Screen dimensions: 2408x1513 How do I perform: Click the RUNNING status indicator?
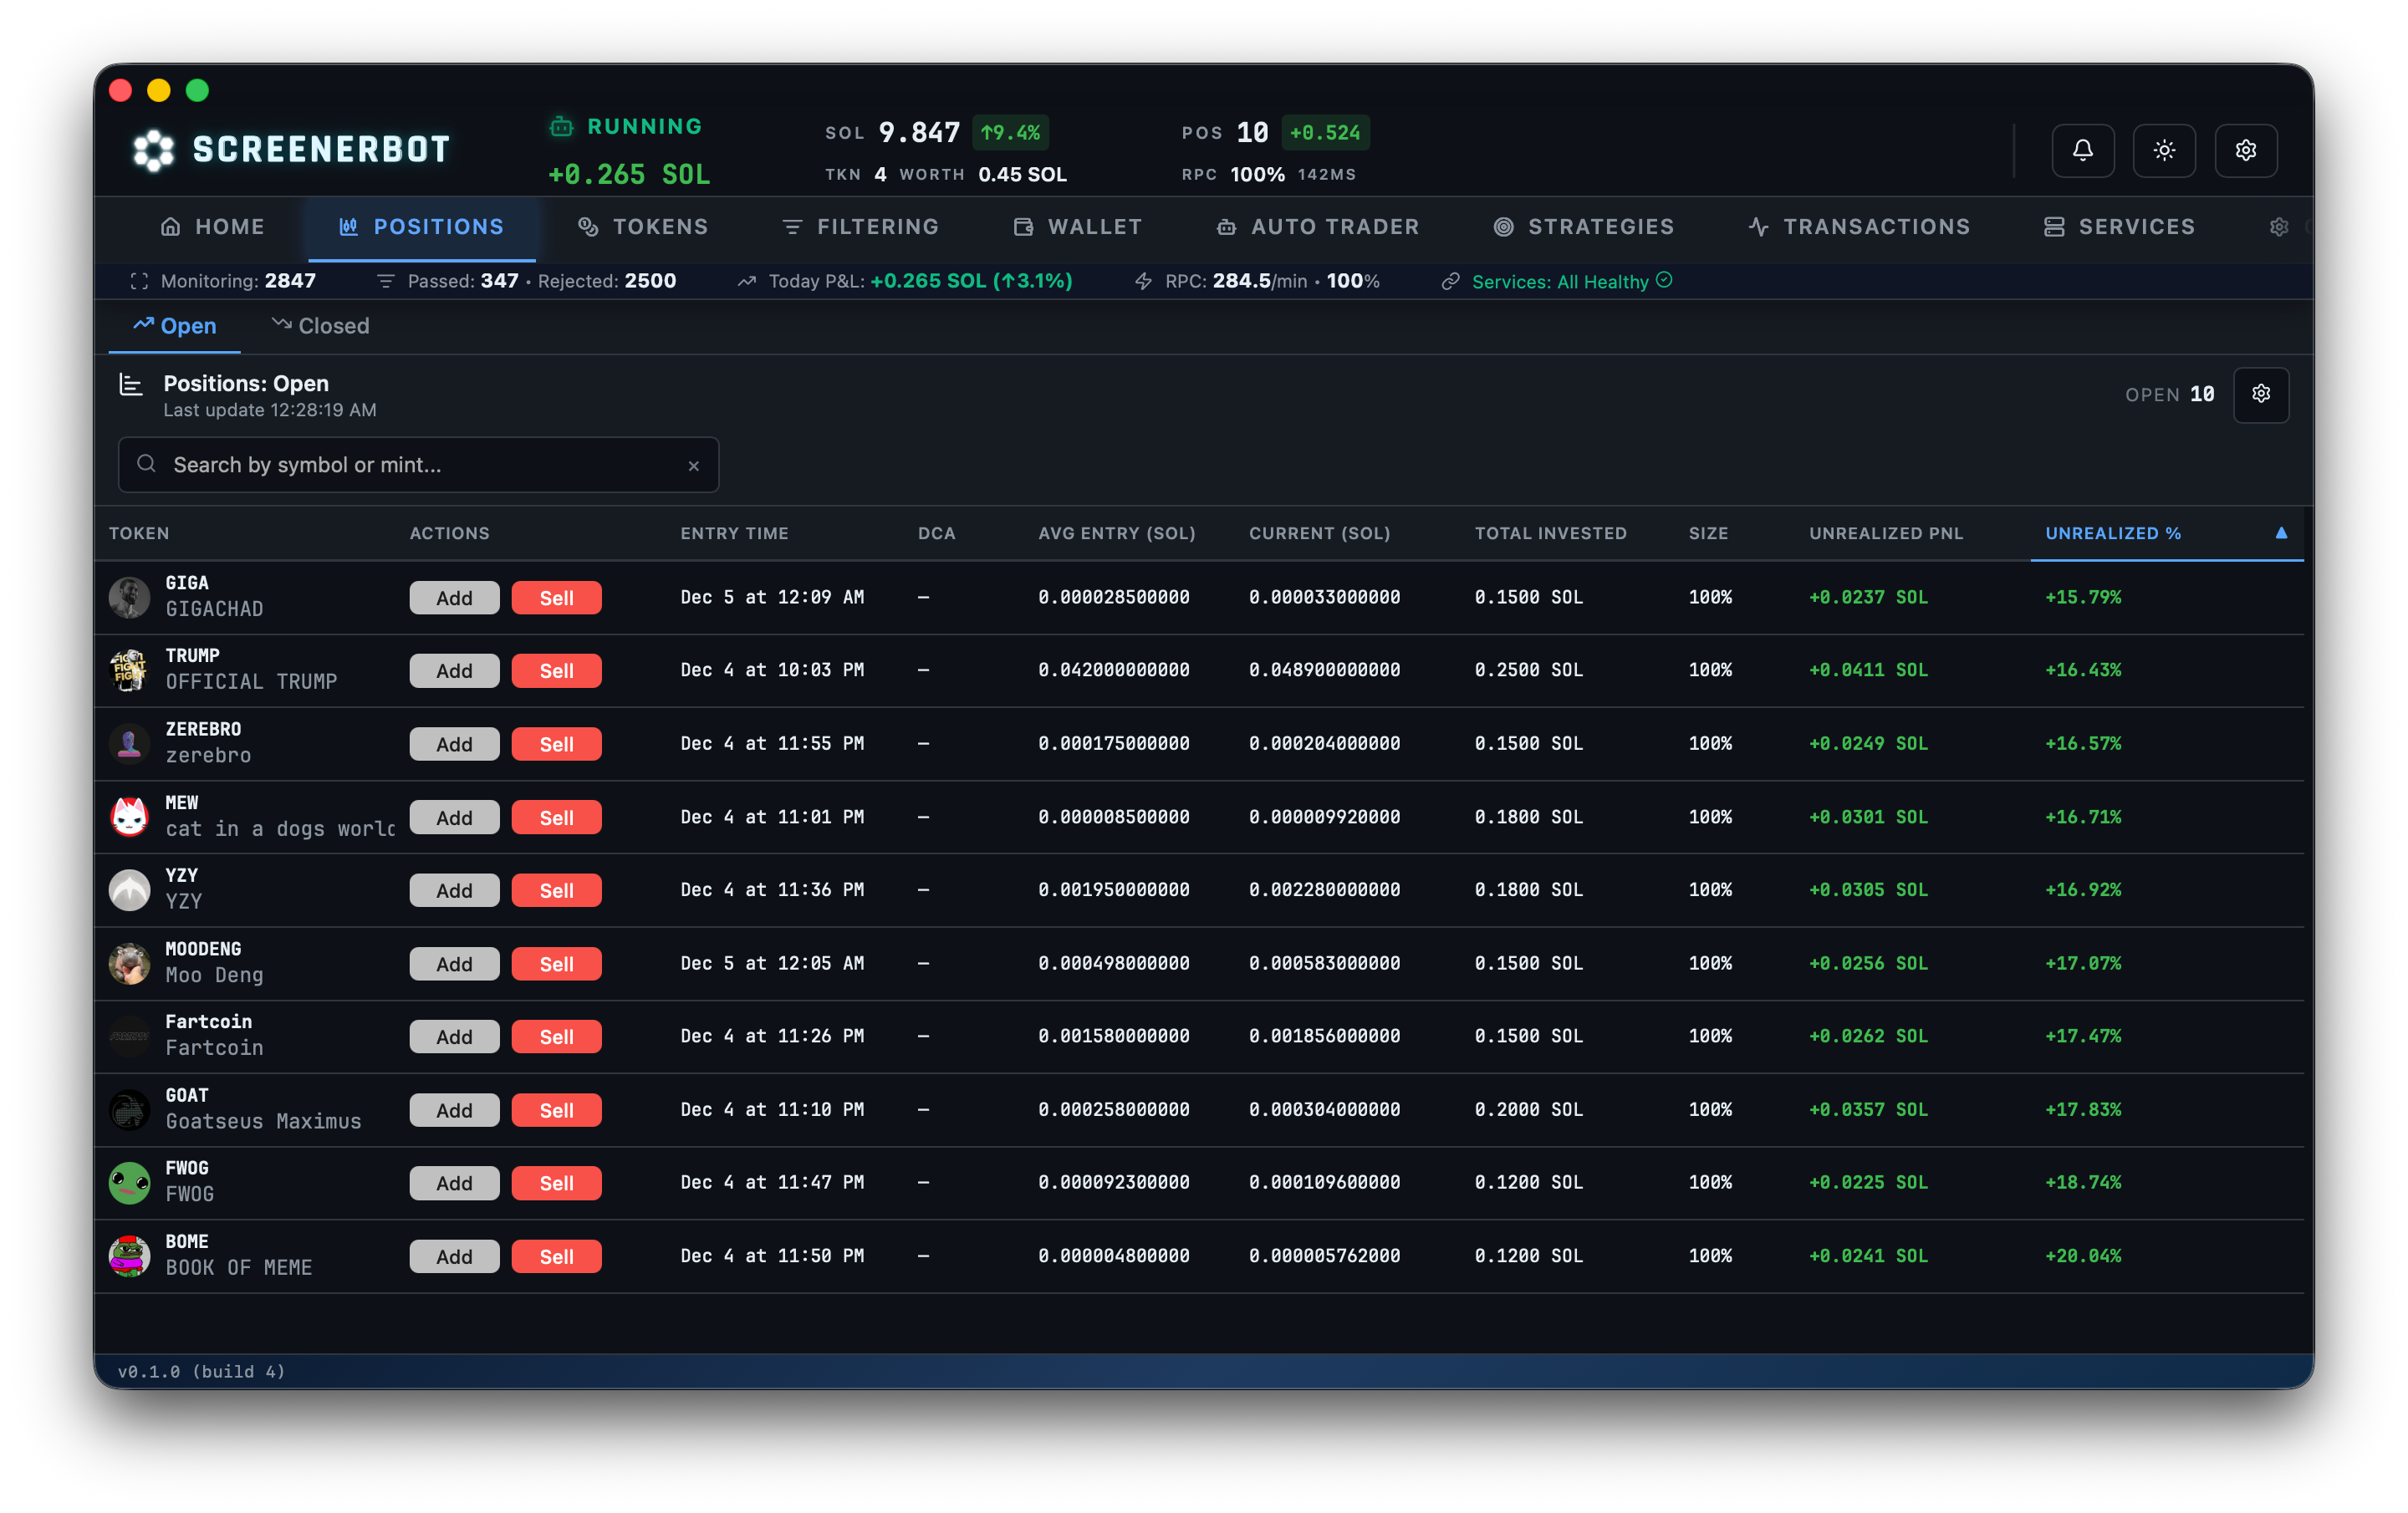(627, 126)
